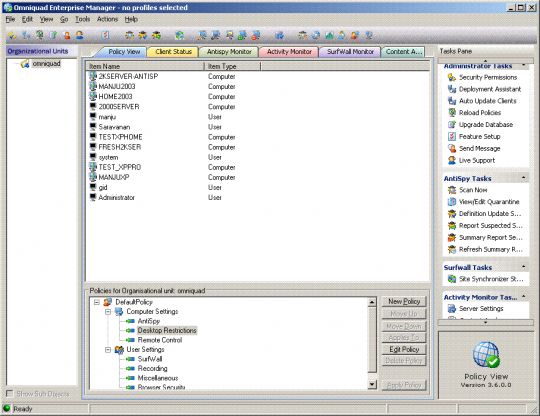Open the Deployment Assistant icon
Image resolution: width=540 pixels, height=416 pixels.
tap(451, 89)
